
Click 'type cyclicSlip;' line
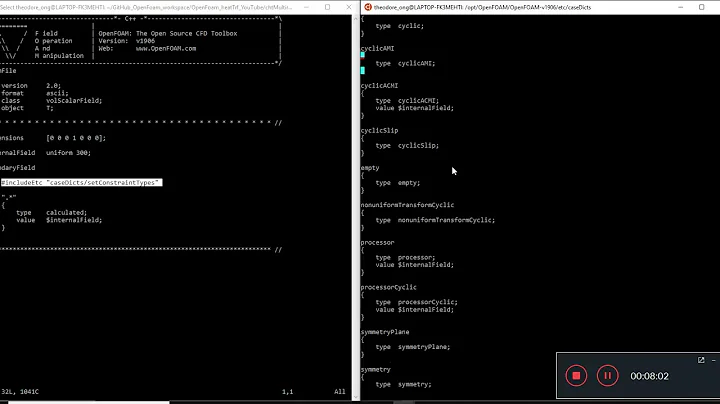point(407,146)
